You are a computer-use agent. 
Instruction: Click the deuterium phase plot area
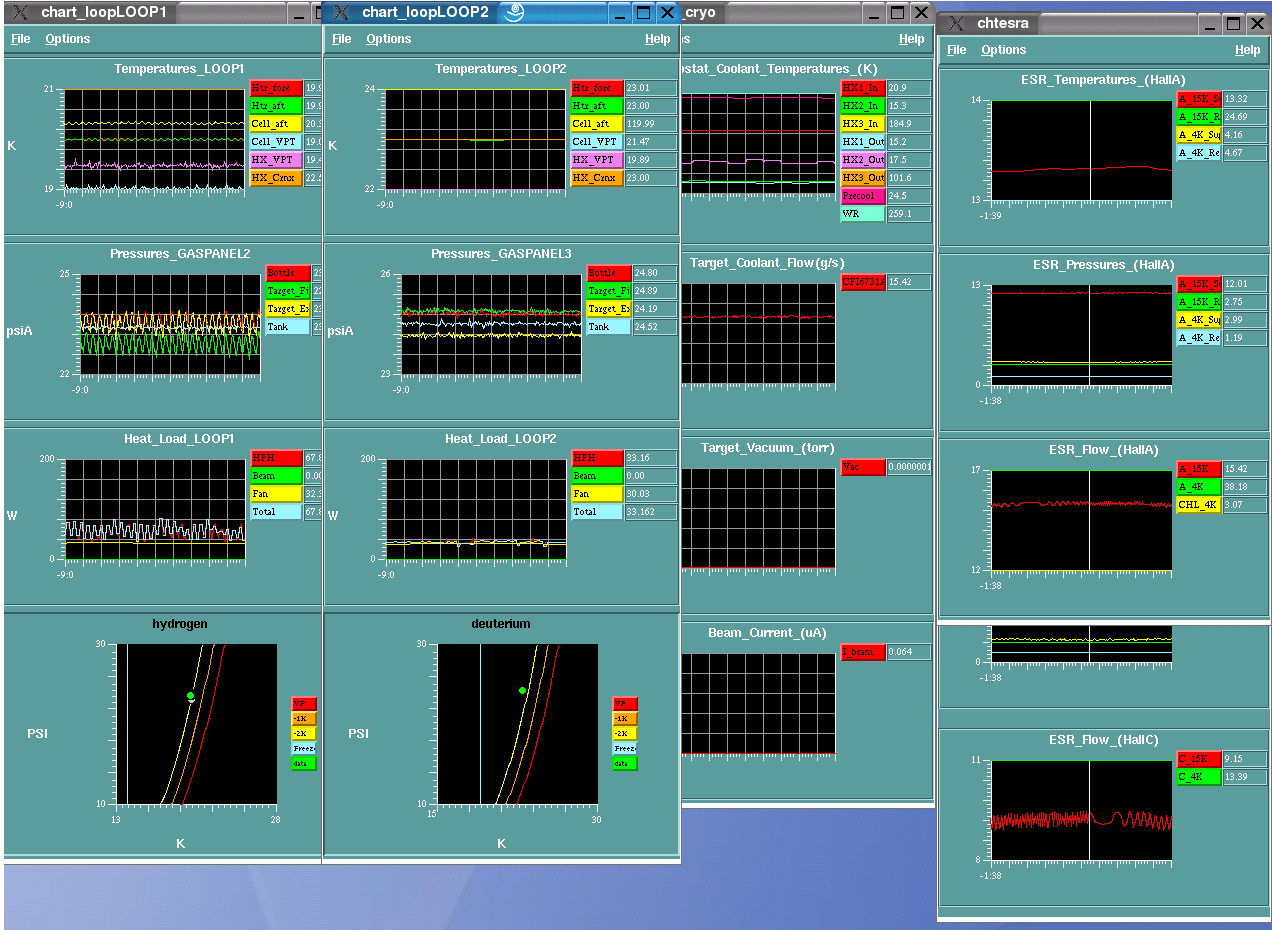(516, 724)
